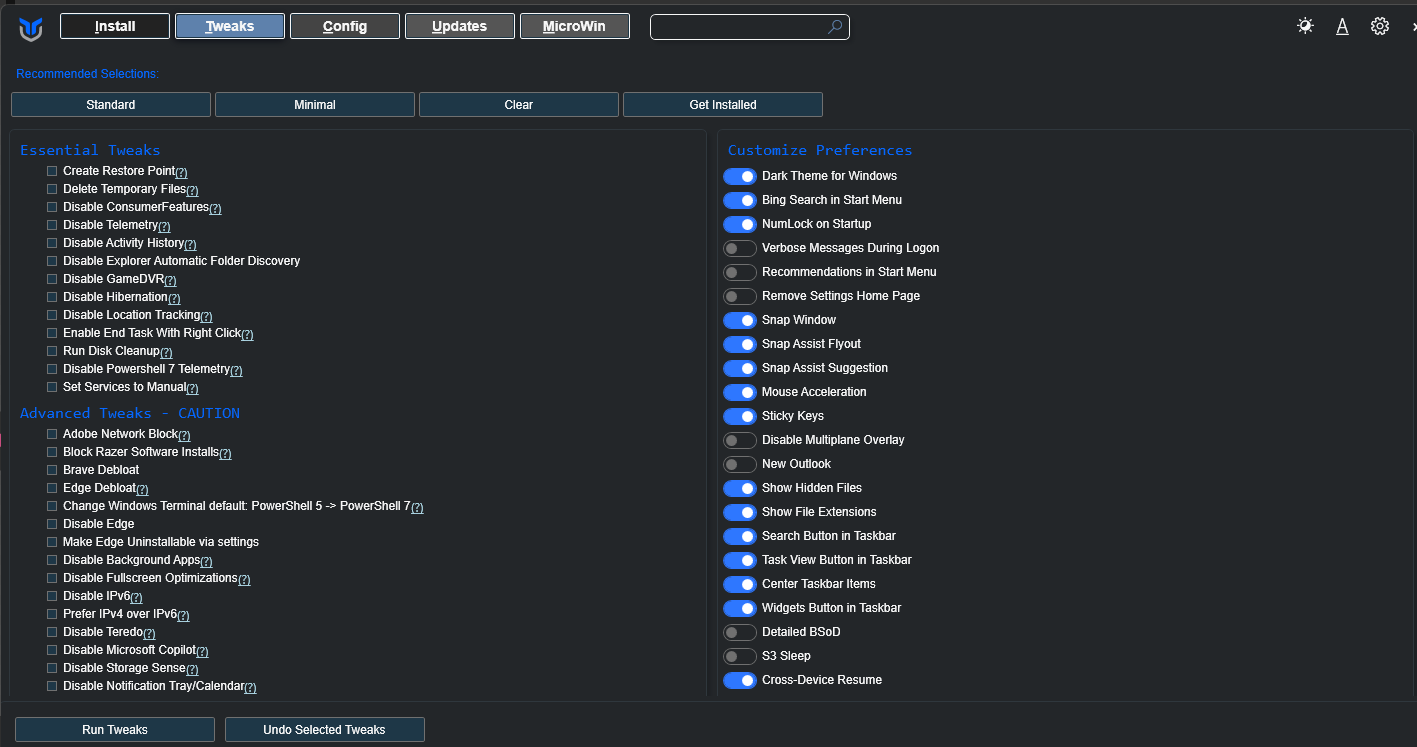Viewport: 1417px width, 747px height.
Task: Apply the Minimal preset
Action: (314, 104)
